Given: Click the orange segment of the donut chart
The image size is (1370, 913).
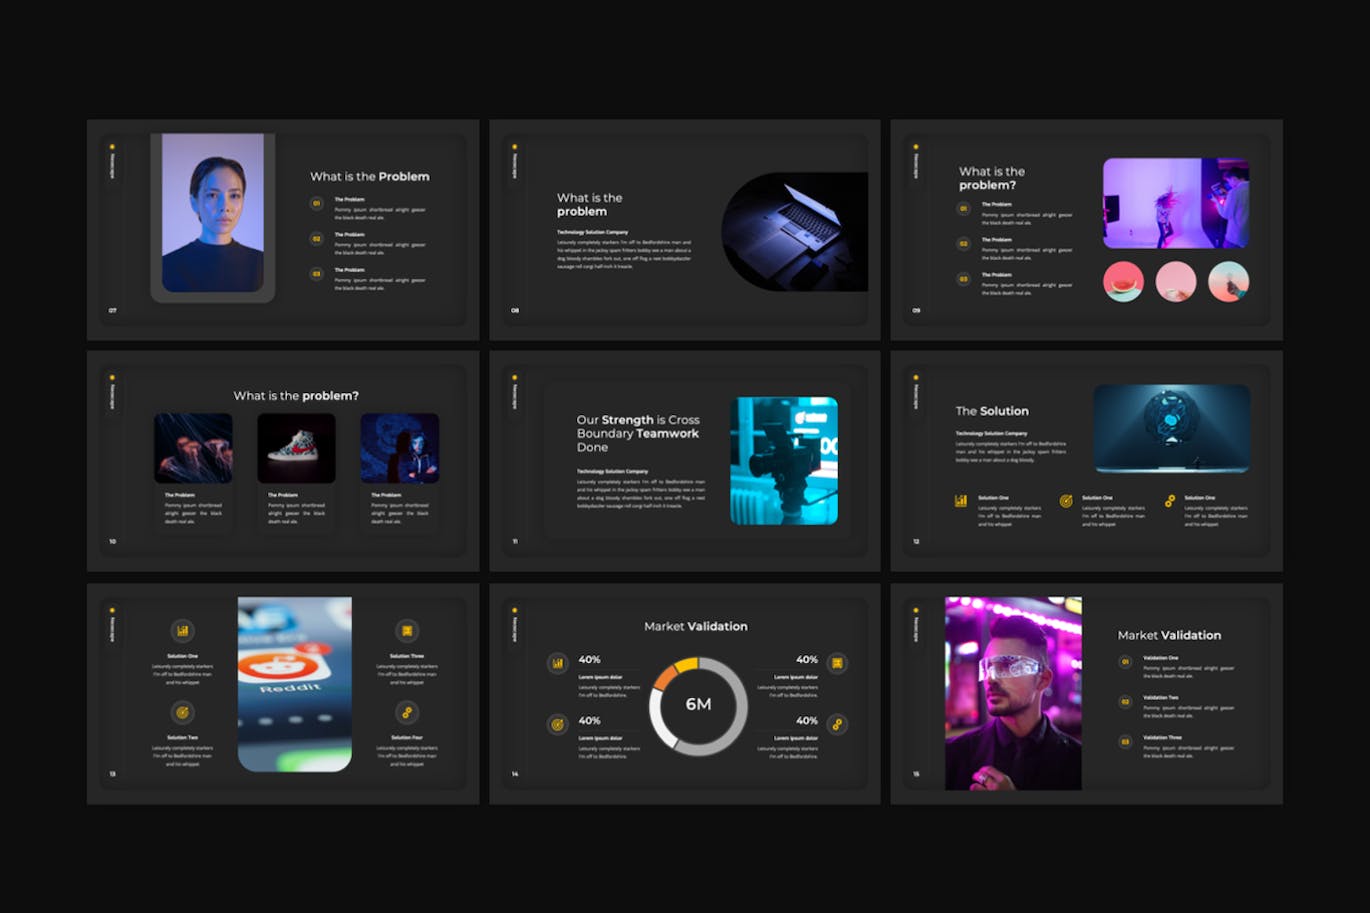Looking at the screenshot, I should click(664, 677).
